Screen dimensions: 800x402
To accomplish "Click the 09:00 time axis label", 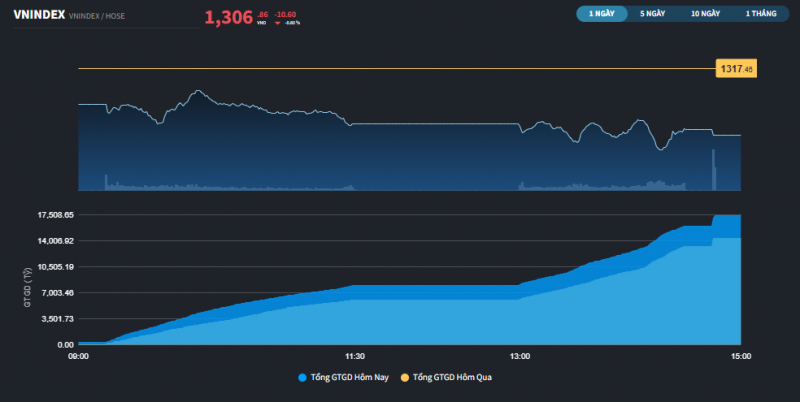I will coord(78,356).
